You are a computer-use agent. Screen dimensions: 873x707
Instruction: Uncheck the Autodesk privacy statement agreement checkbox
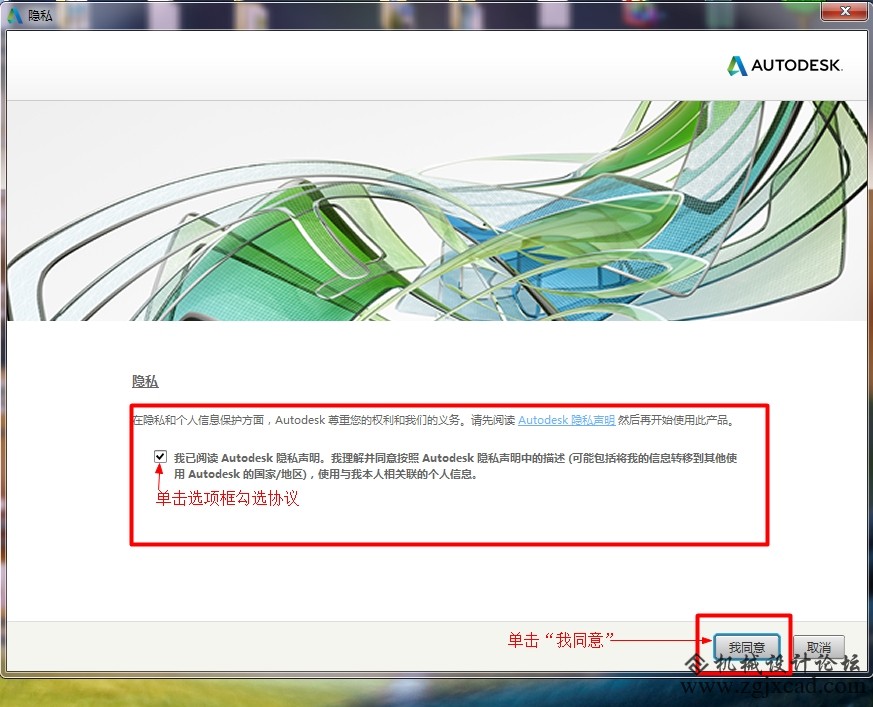[x=160, y=457]
